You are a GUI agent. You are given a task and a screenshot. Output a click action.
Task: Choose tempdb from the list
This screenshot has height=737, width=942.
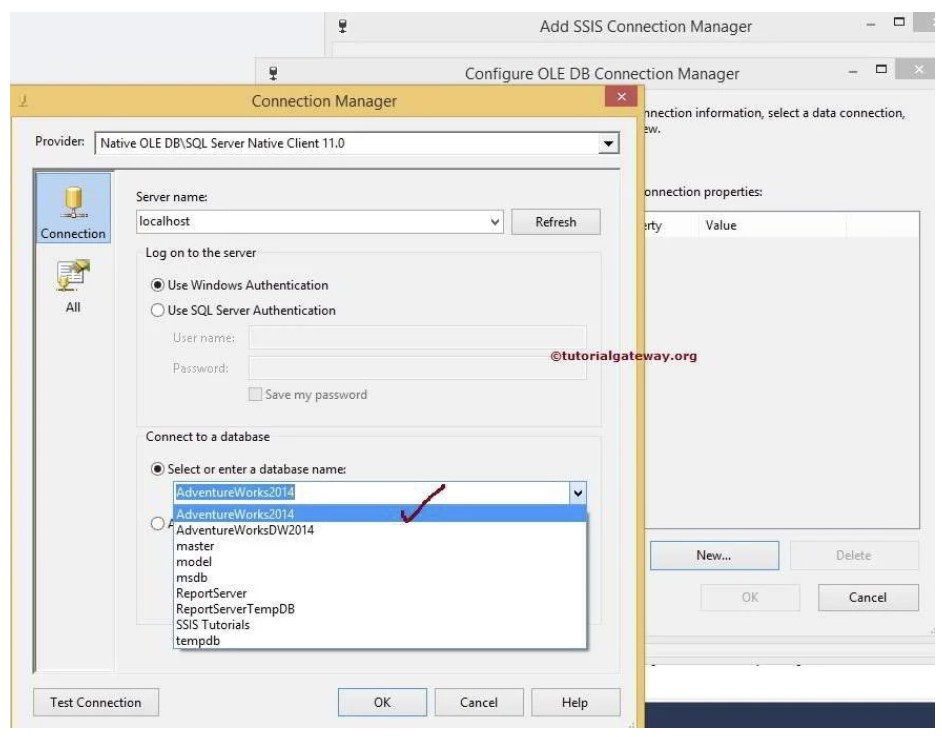pyautogui.click(x=380, y=640)
